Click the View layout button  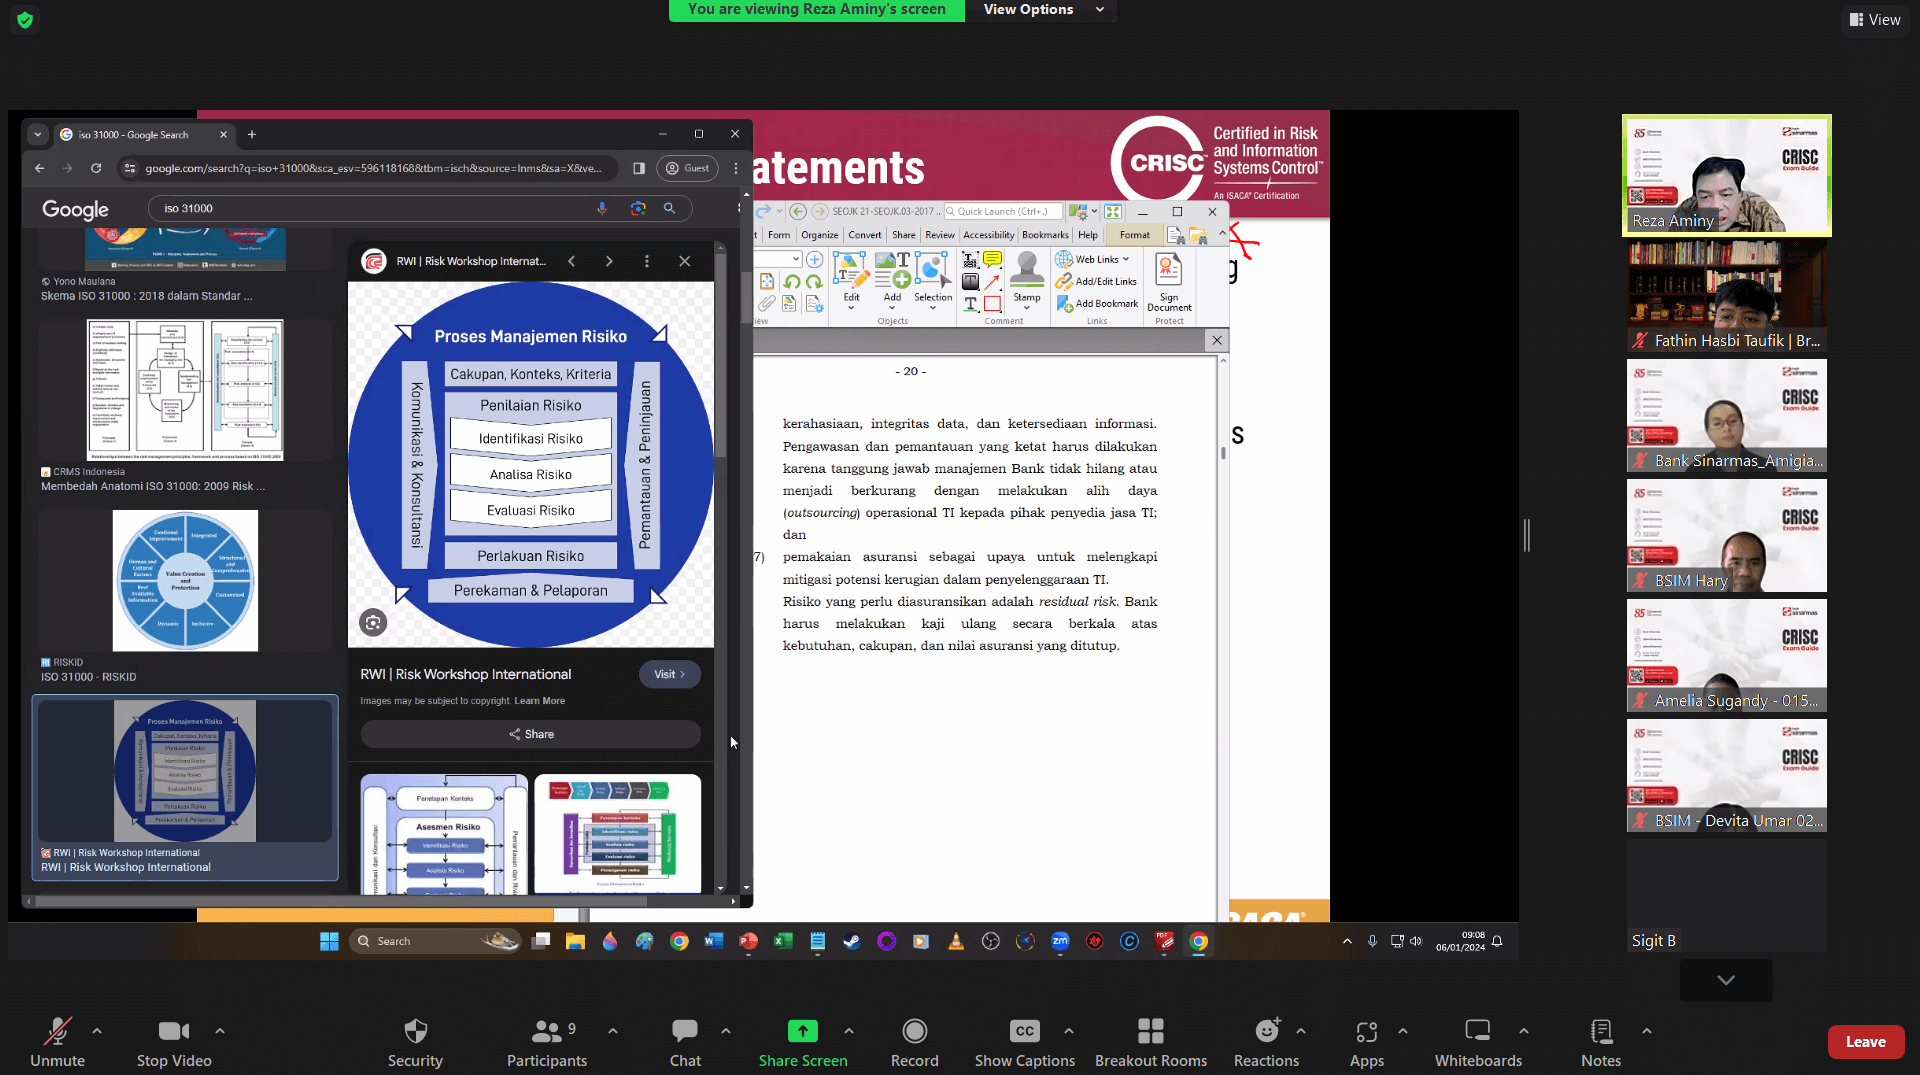point(1874,20)
